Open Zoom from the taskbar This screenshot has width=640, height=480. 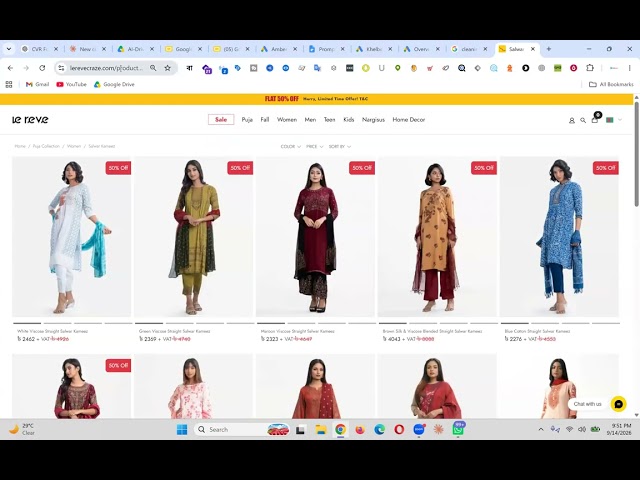[x=419, y=429]
